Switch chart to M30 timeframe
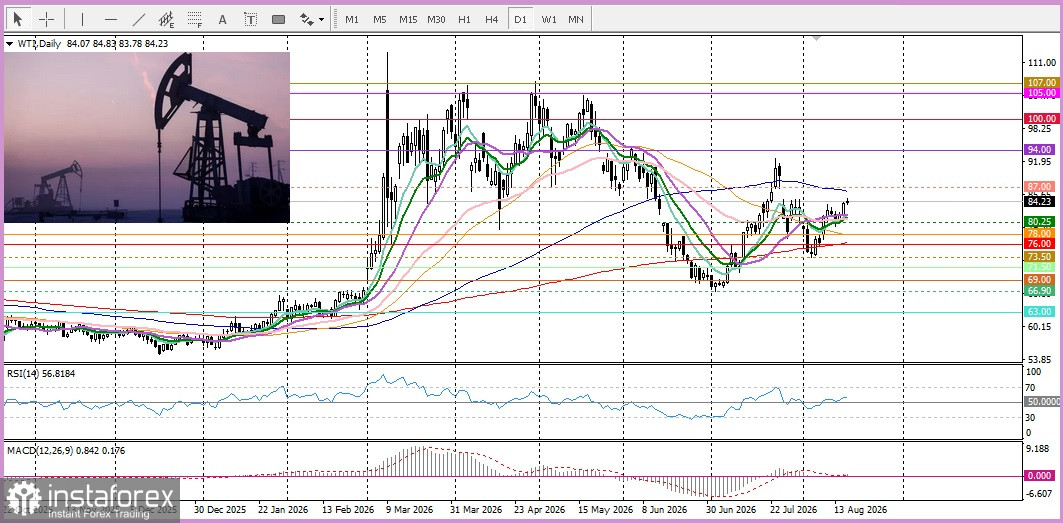The width and height of the screenshot is (1063, 523). (437, 19)
